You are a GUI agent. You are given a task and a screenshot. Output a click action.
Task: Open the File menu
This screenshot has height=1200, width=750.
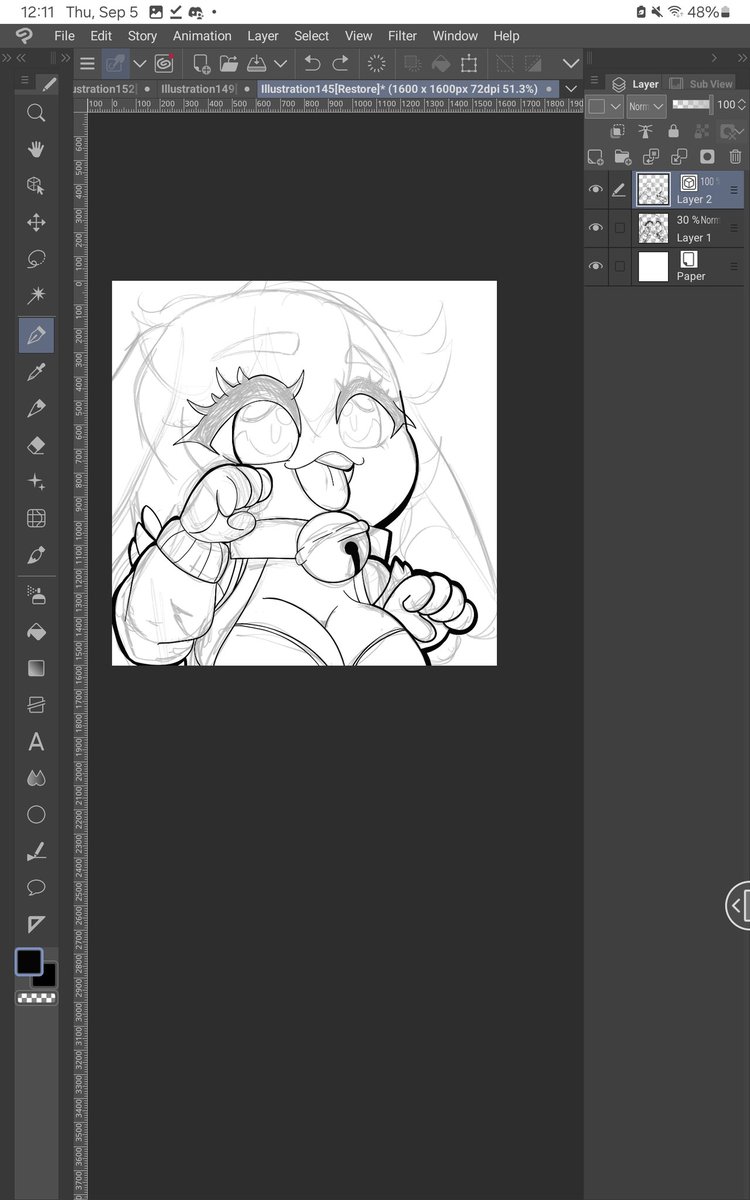point(64,35)
